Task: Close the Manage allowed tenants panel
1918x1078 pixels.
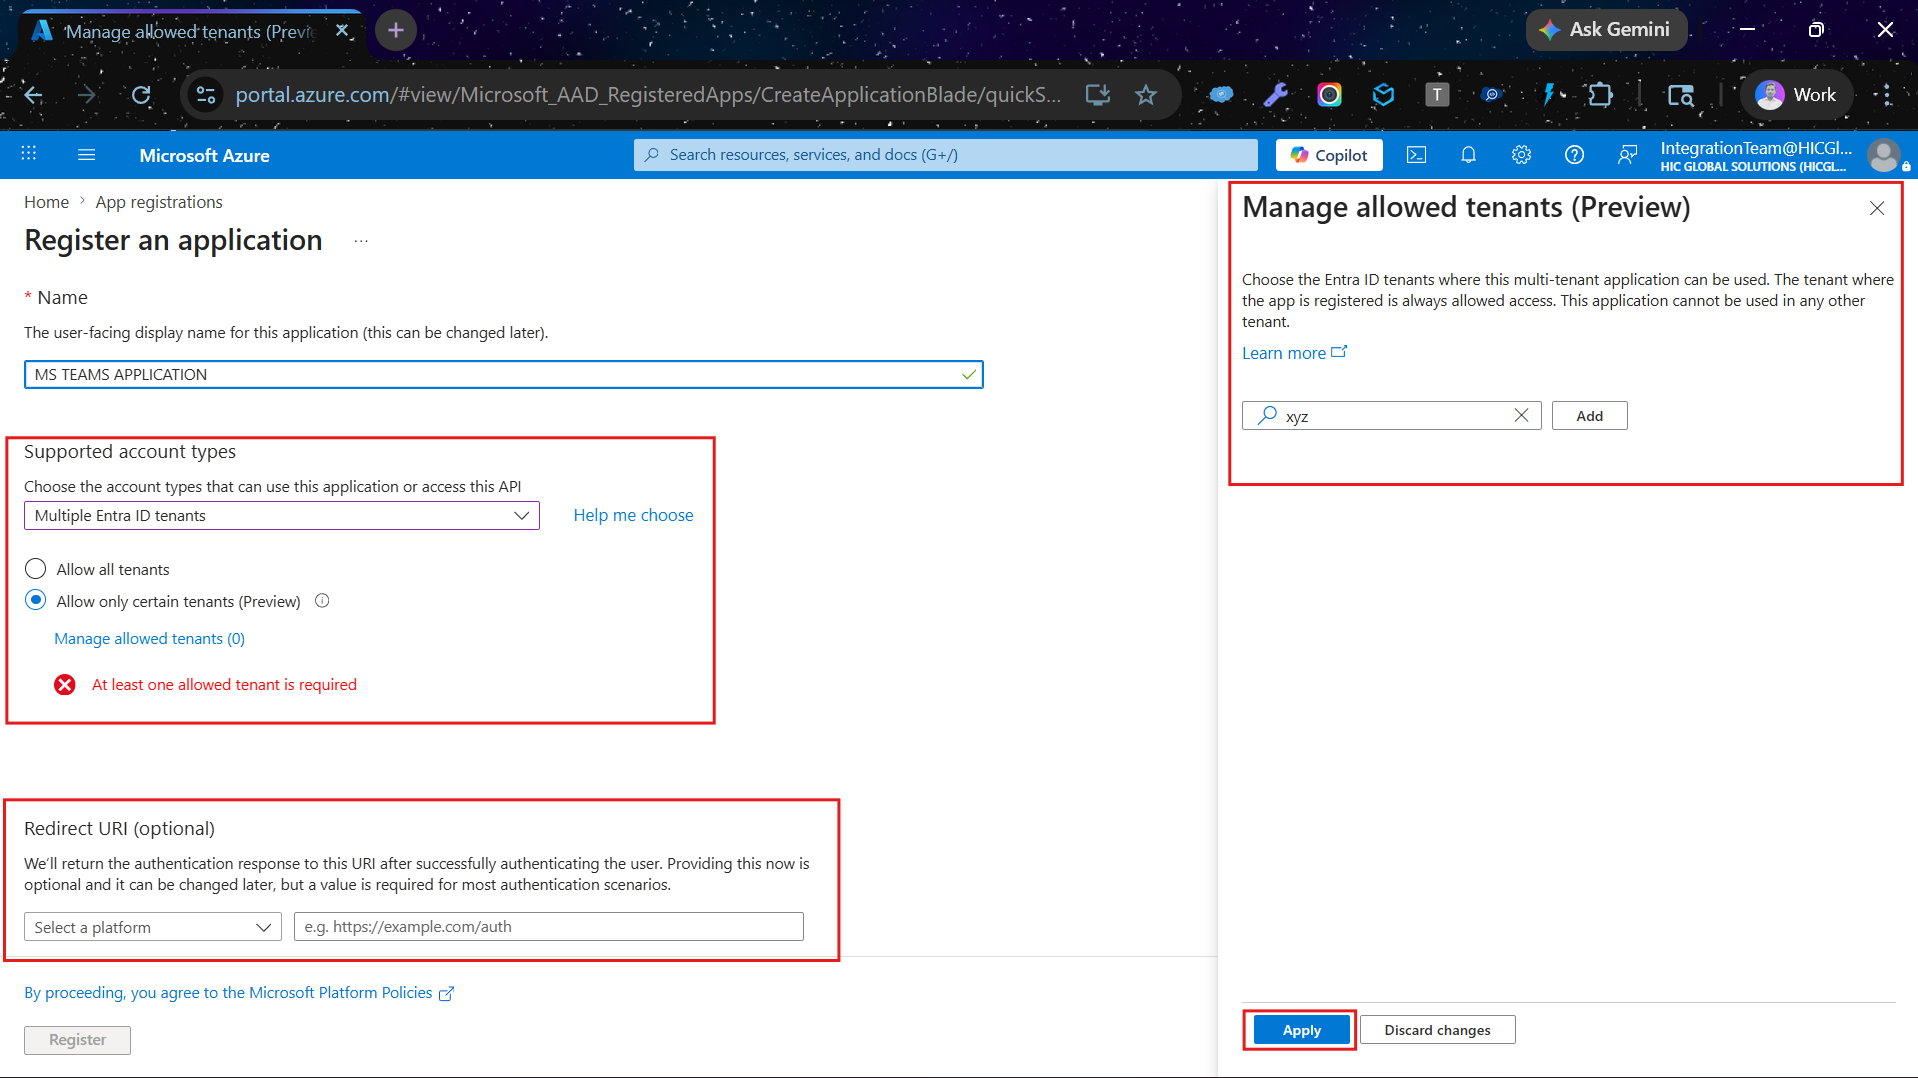Action: click(1877, 208)
